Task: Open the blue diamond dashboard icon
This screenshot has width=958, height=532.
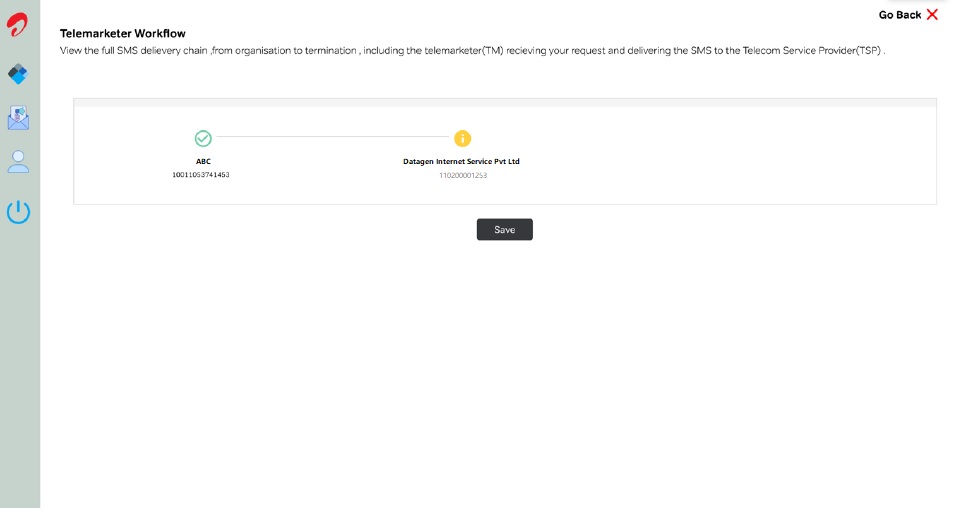Action: click(x=18, y=74)
